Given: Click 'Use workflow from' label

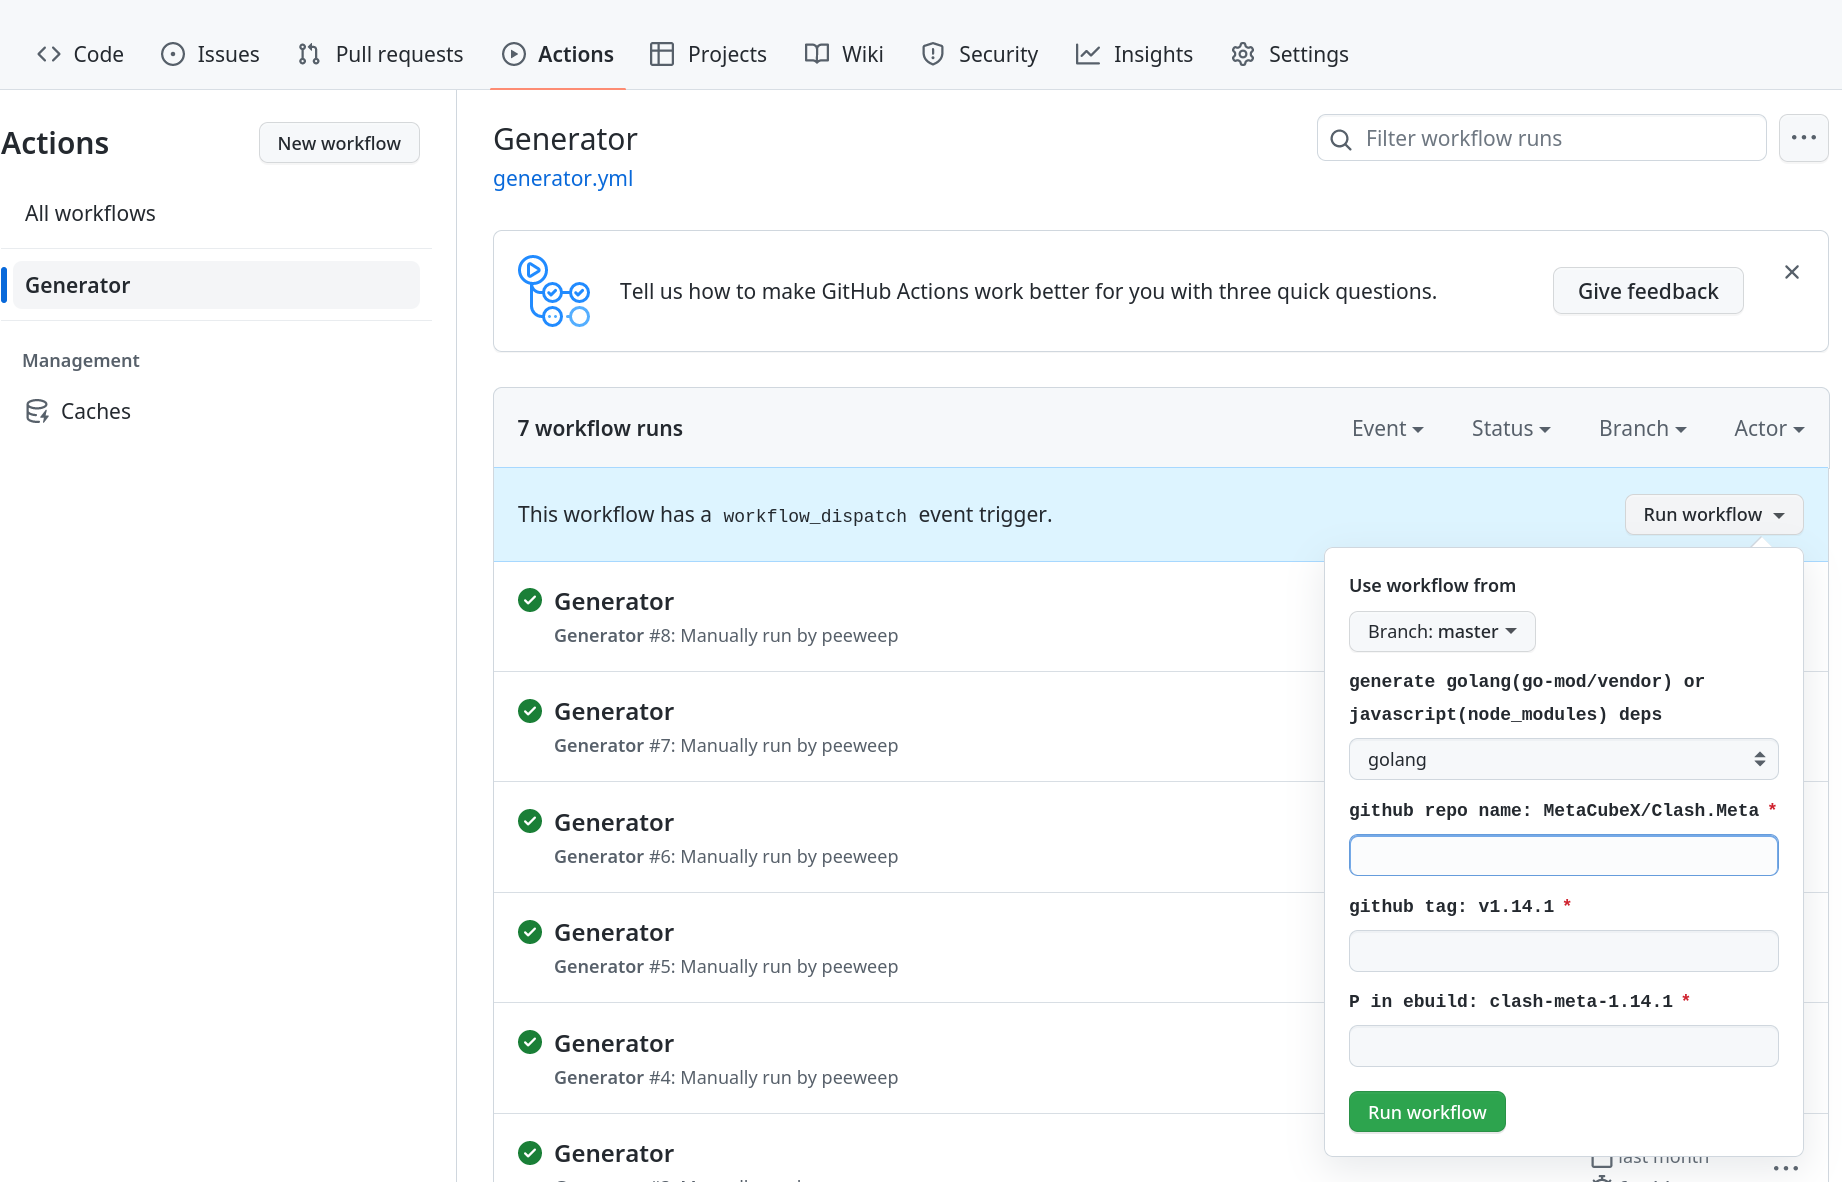Looking at the screenshot, I should 1432,585.
